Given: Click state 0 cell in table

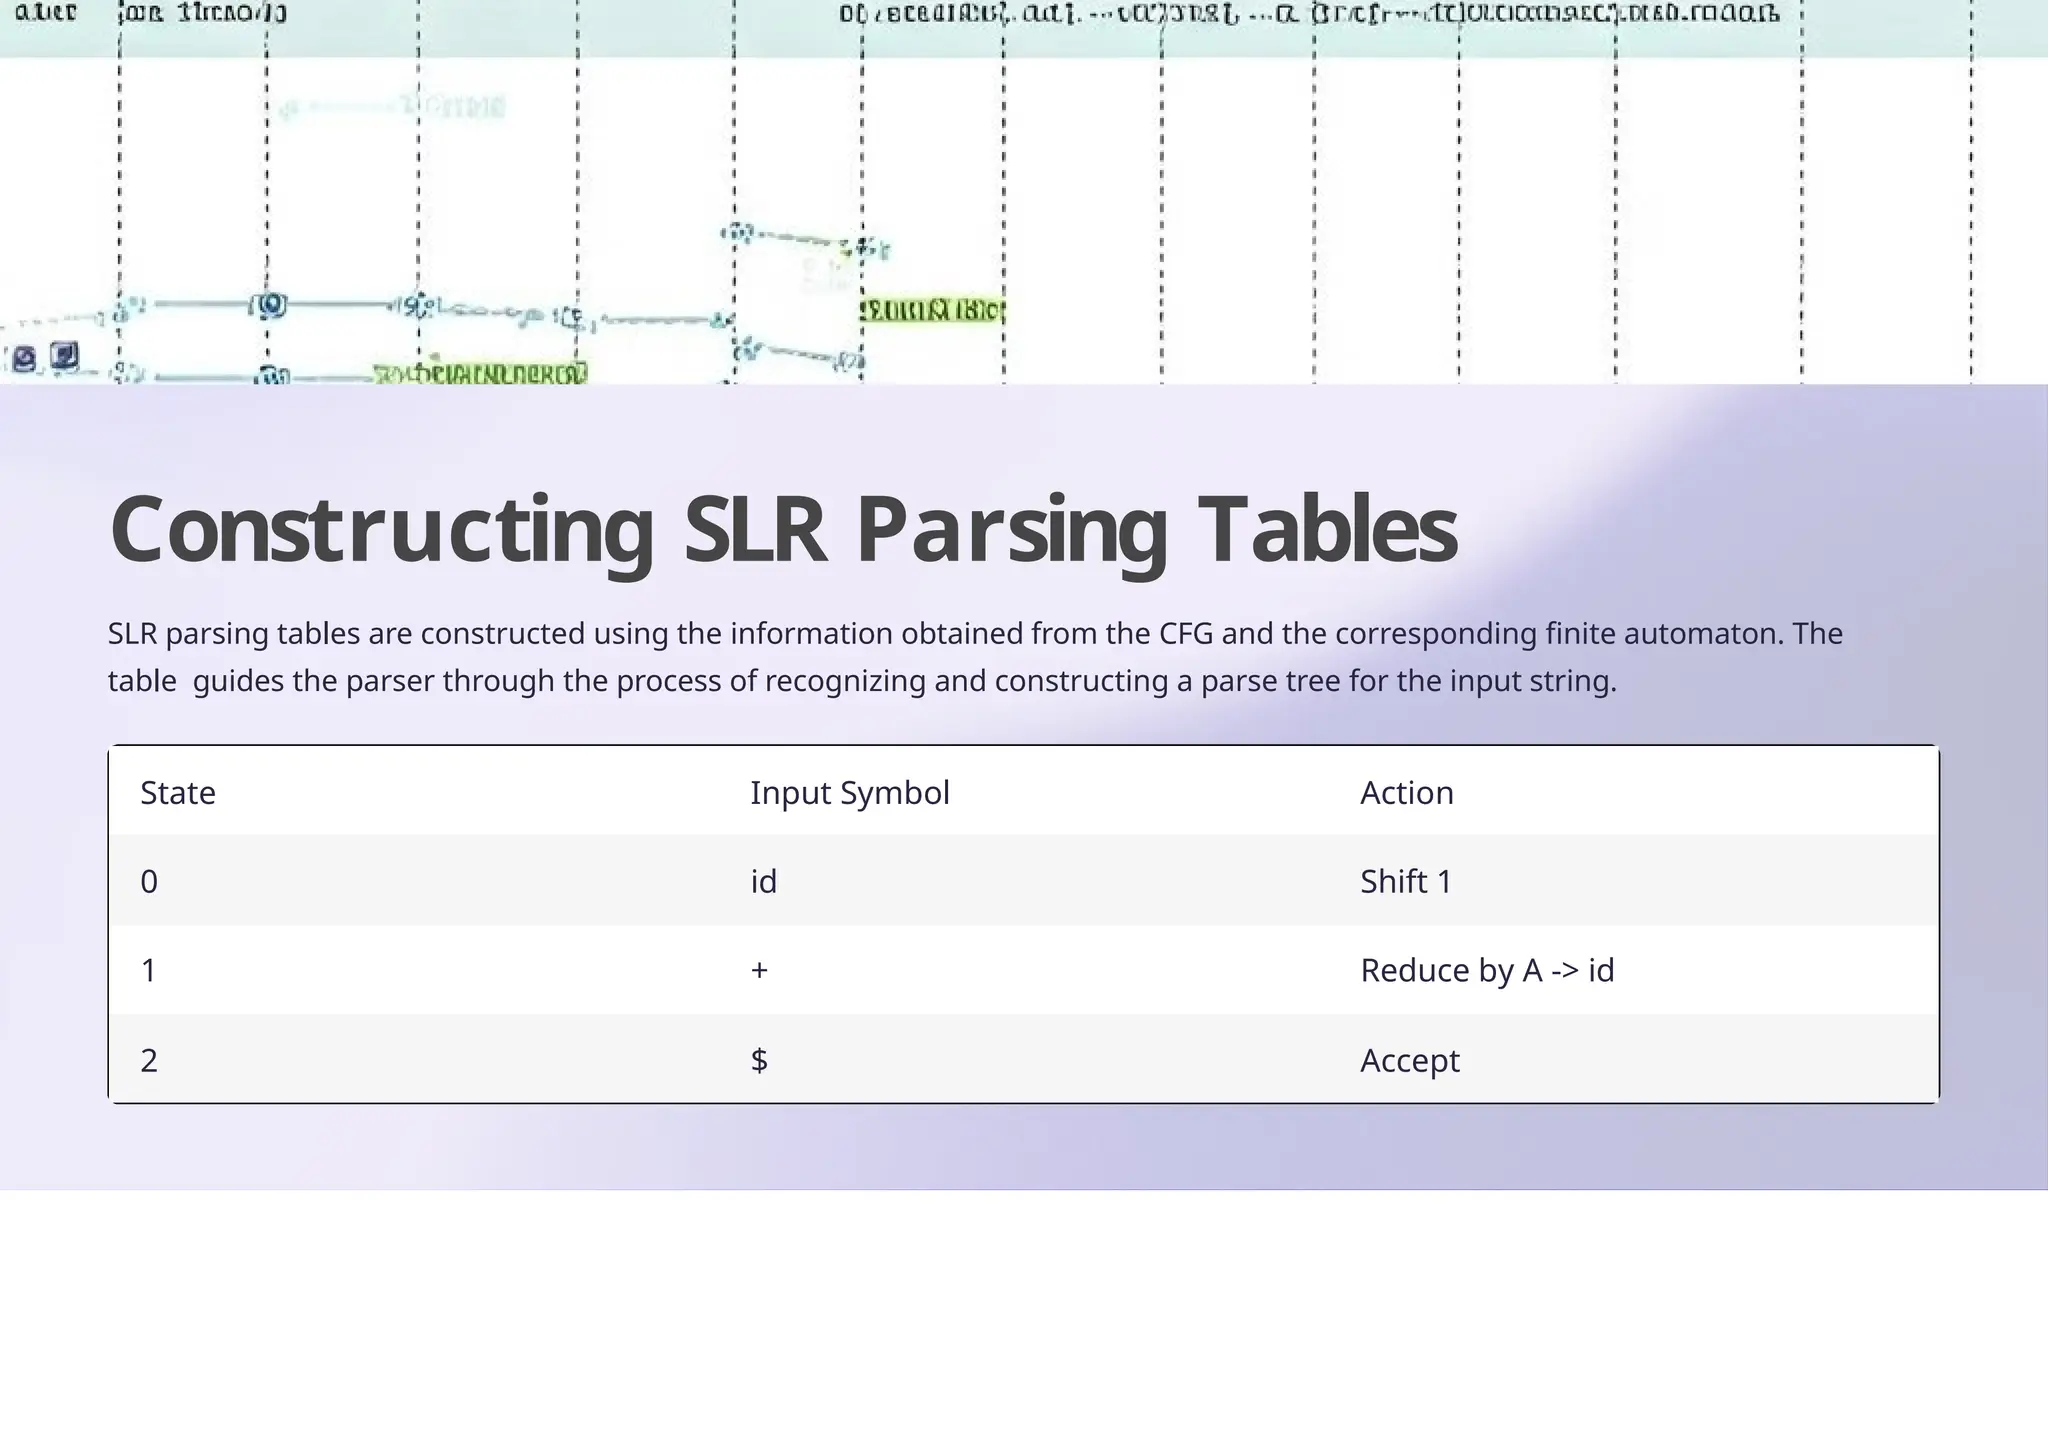Looking at the screenshot, I should [x=149, y=881].
